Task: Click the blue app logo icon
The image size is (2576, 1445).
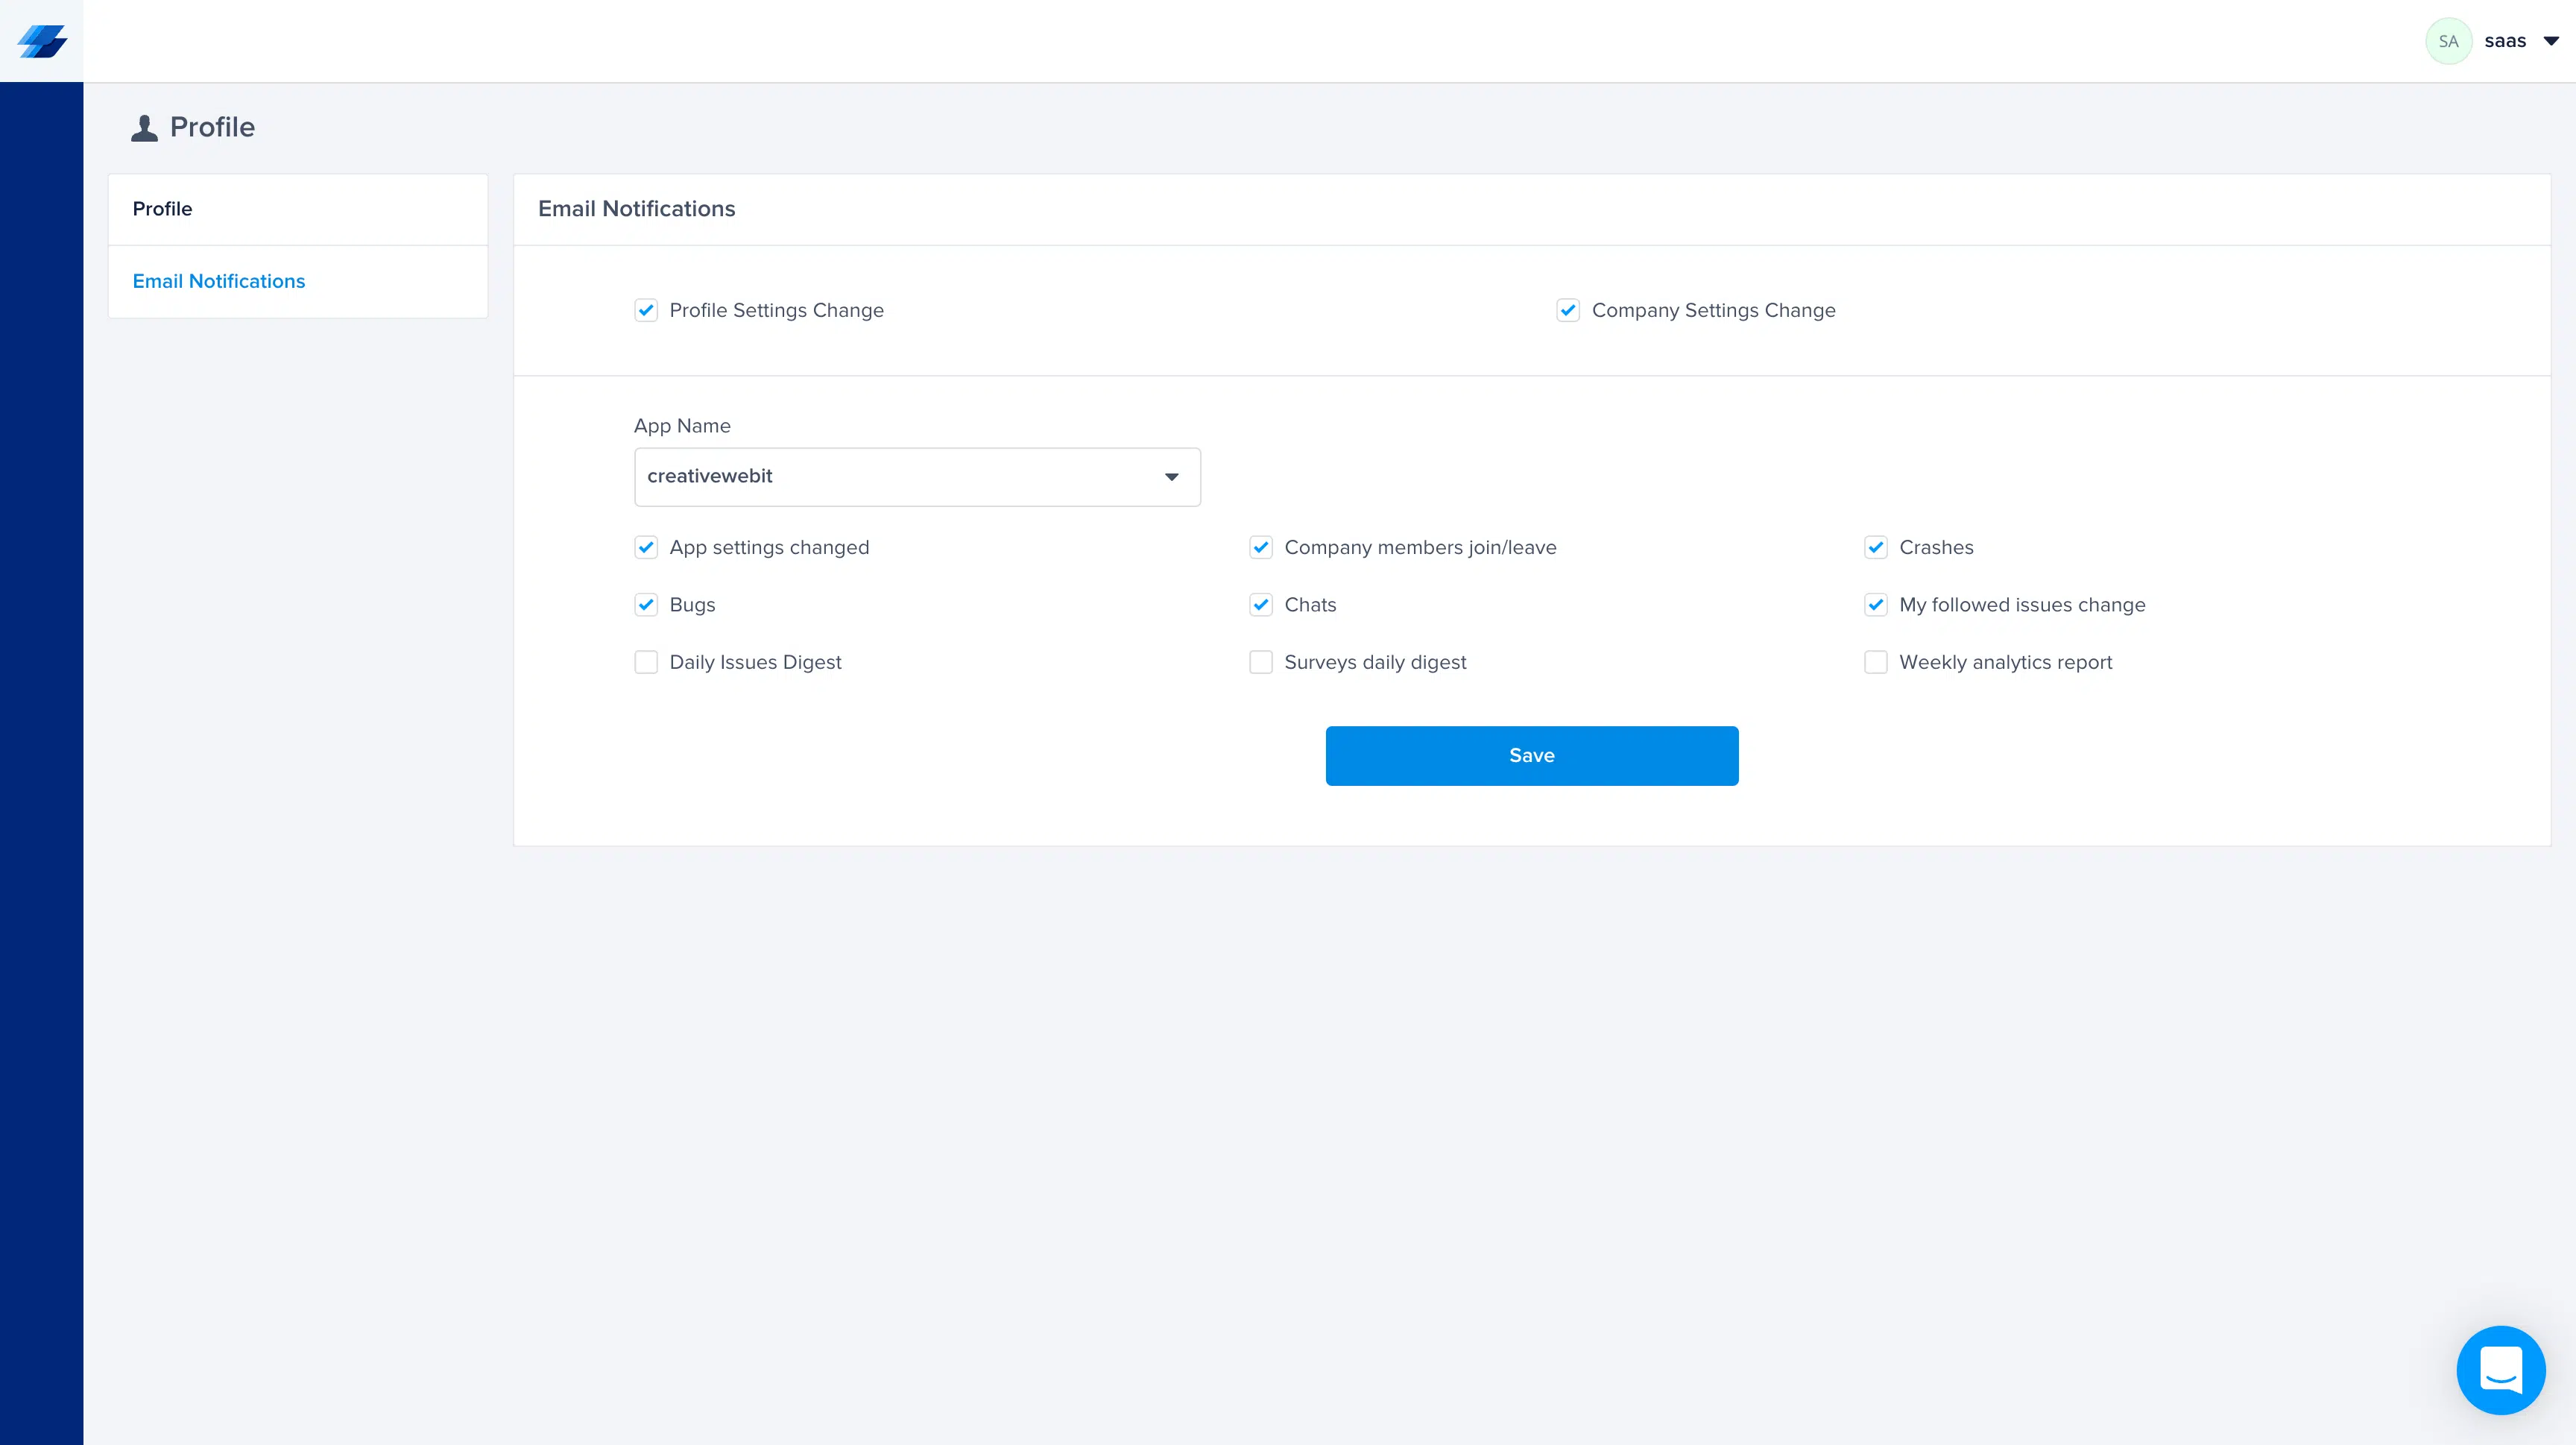Action: pos(42,41)
